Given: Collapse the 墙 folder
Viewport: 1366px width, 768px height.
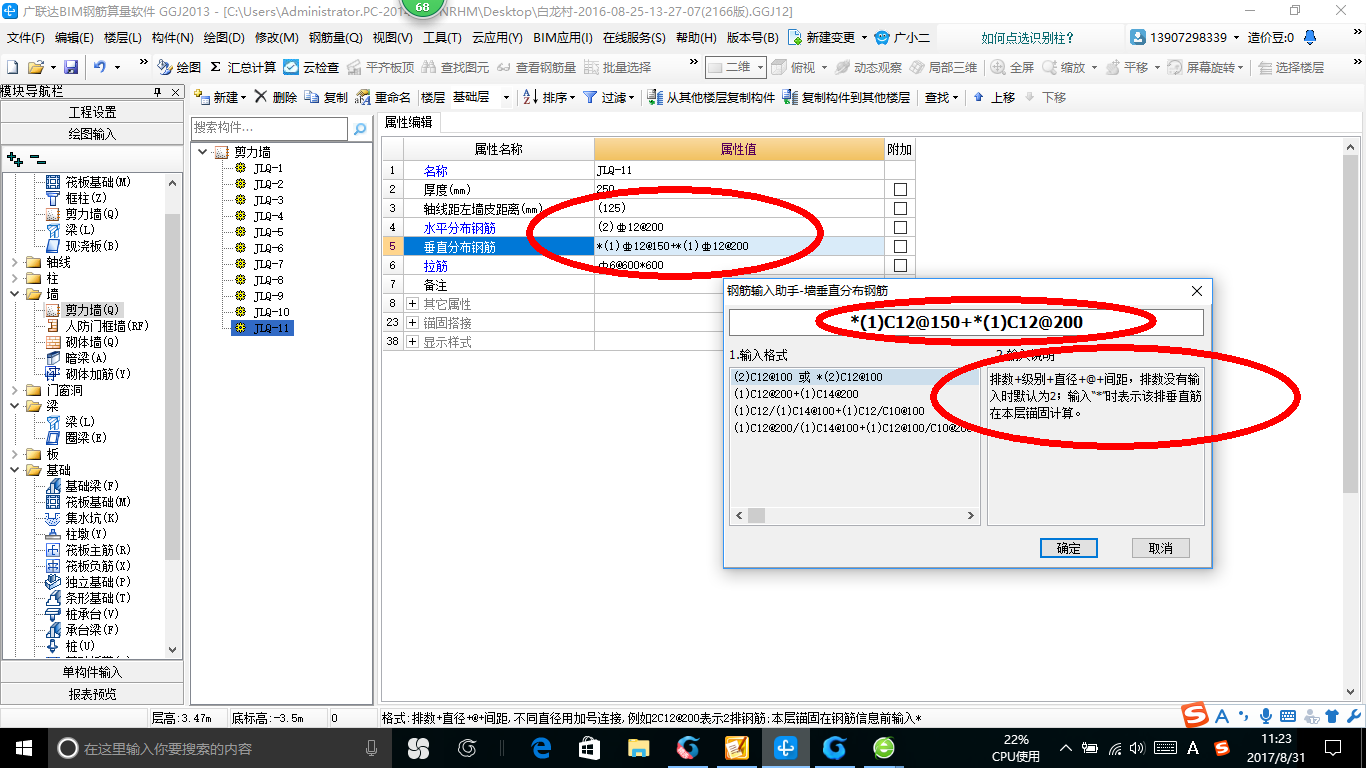Looking at the screenshot, I should pos(13,294).
